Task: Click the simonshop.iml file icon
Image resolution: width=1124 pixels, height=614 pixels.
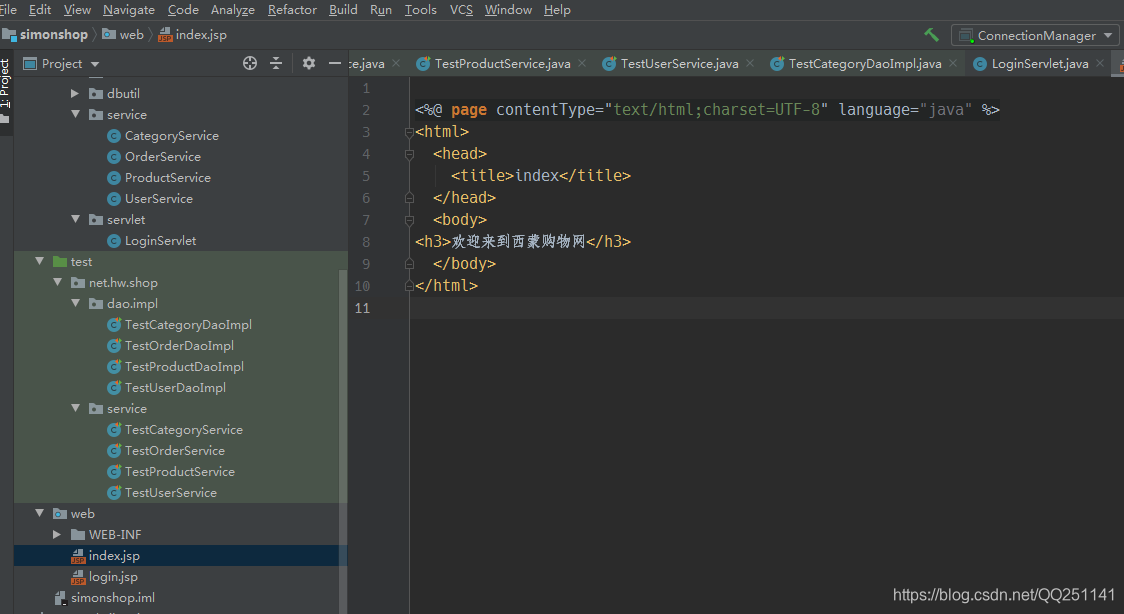Action: pyautogui.click(x=61, y=598)
